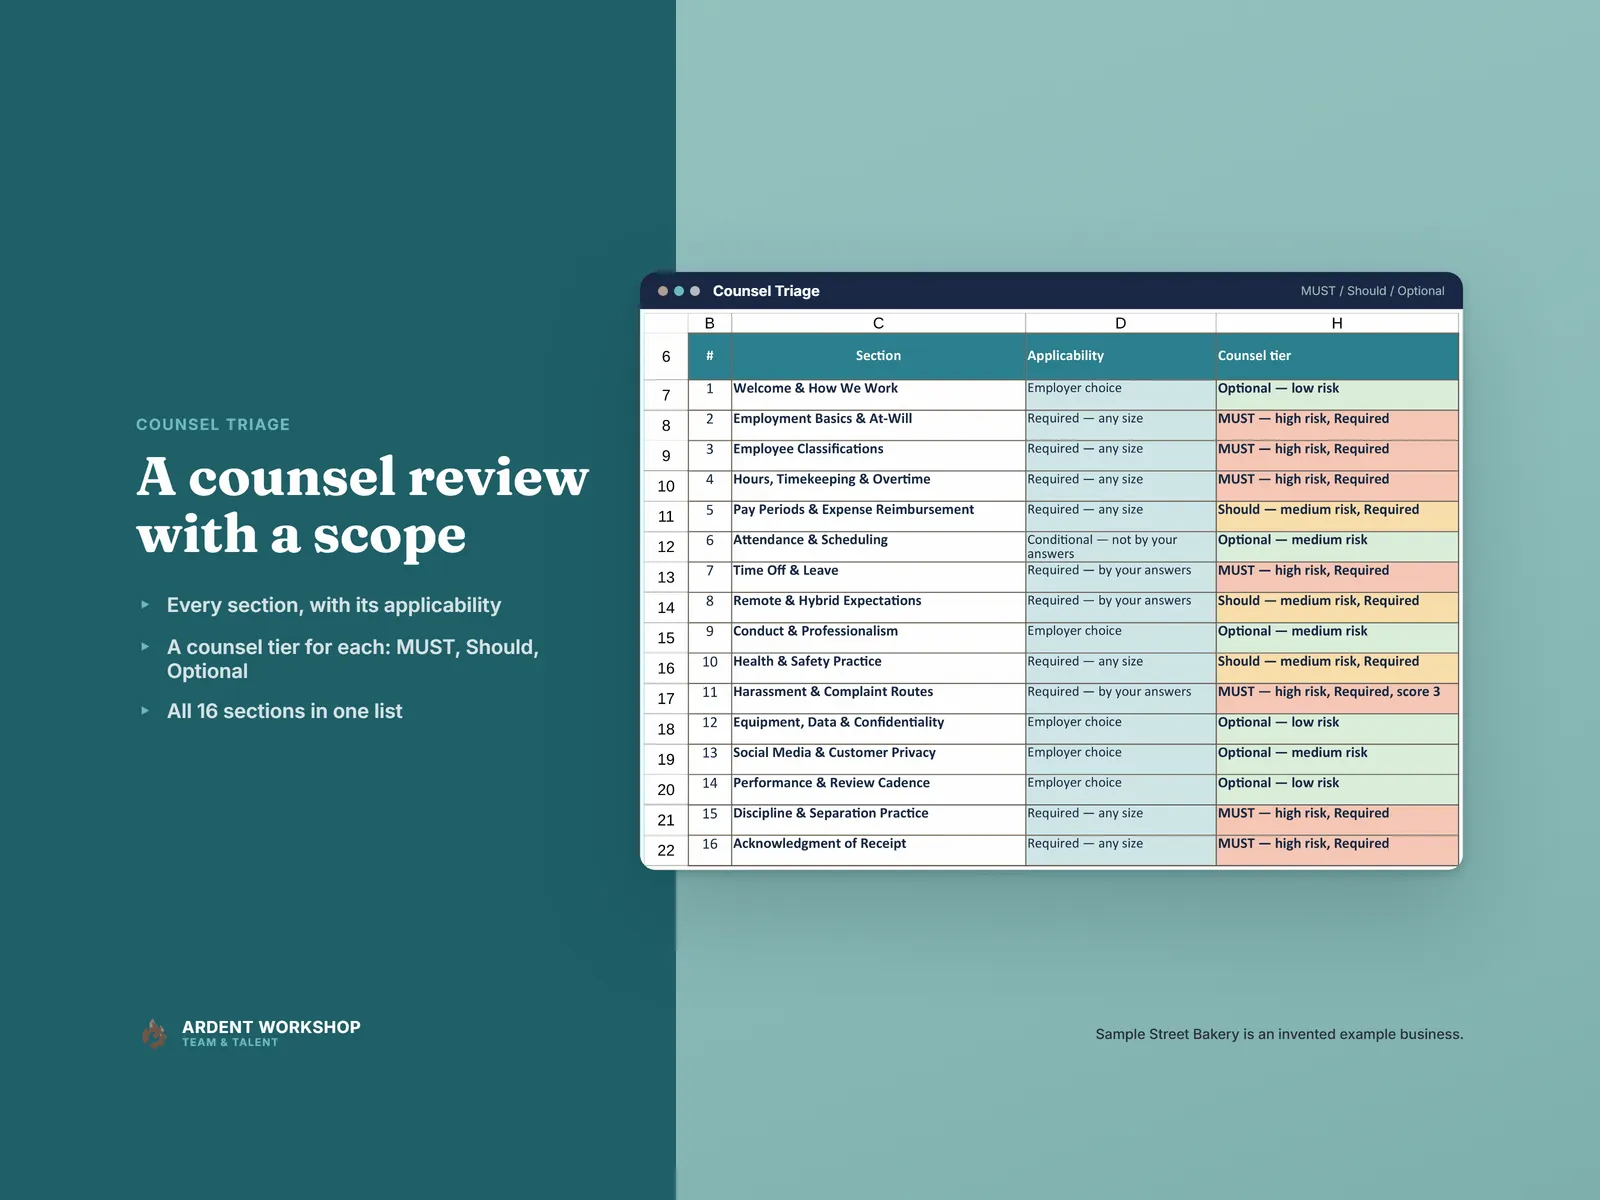Screen dimensions: 1600x1200
Task: Select the "Remote & Hybrid Expectations" cell
Action: click(x=878, y=607)
